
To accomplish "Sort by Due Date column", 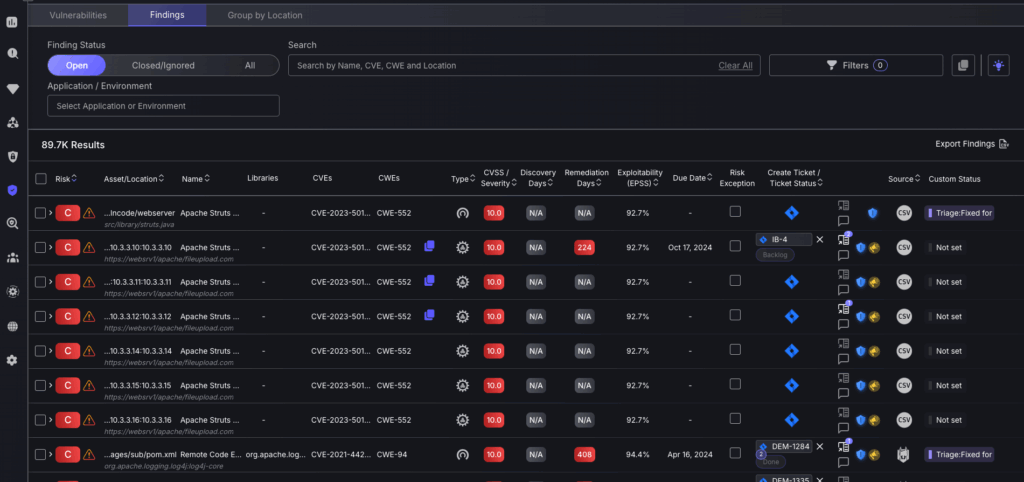I will click(x=693, y=178).
